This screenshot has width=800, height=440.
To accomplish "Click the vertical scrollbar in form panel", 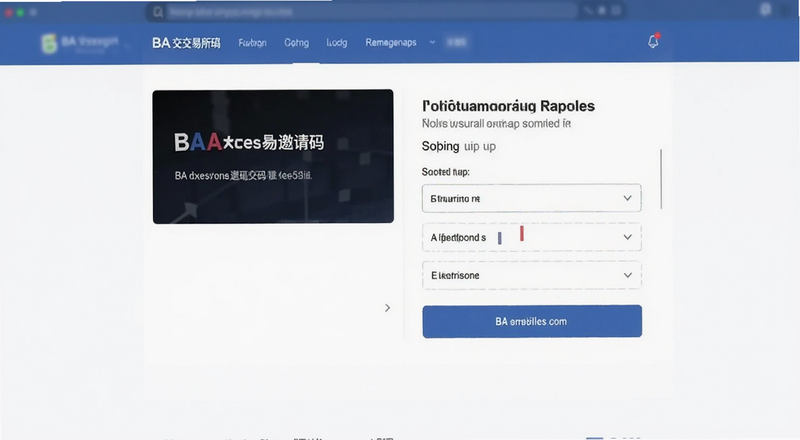I will click(661, 179).
